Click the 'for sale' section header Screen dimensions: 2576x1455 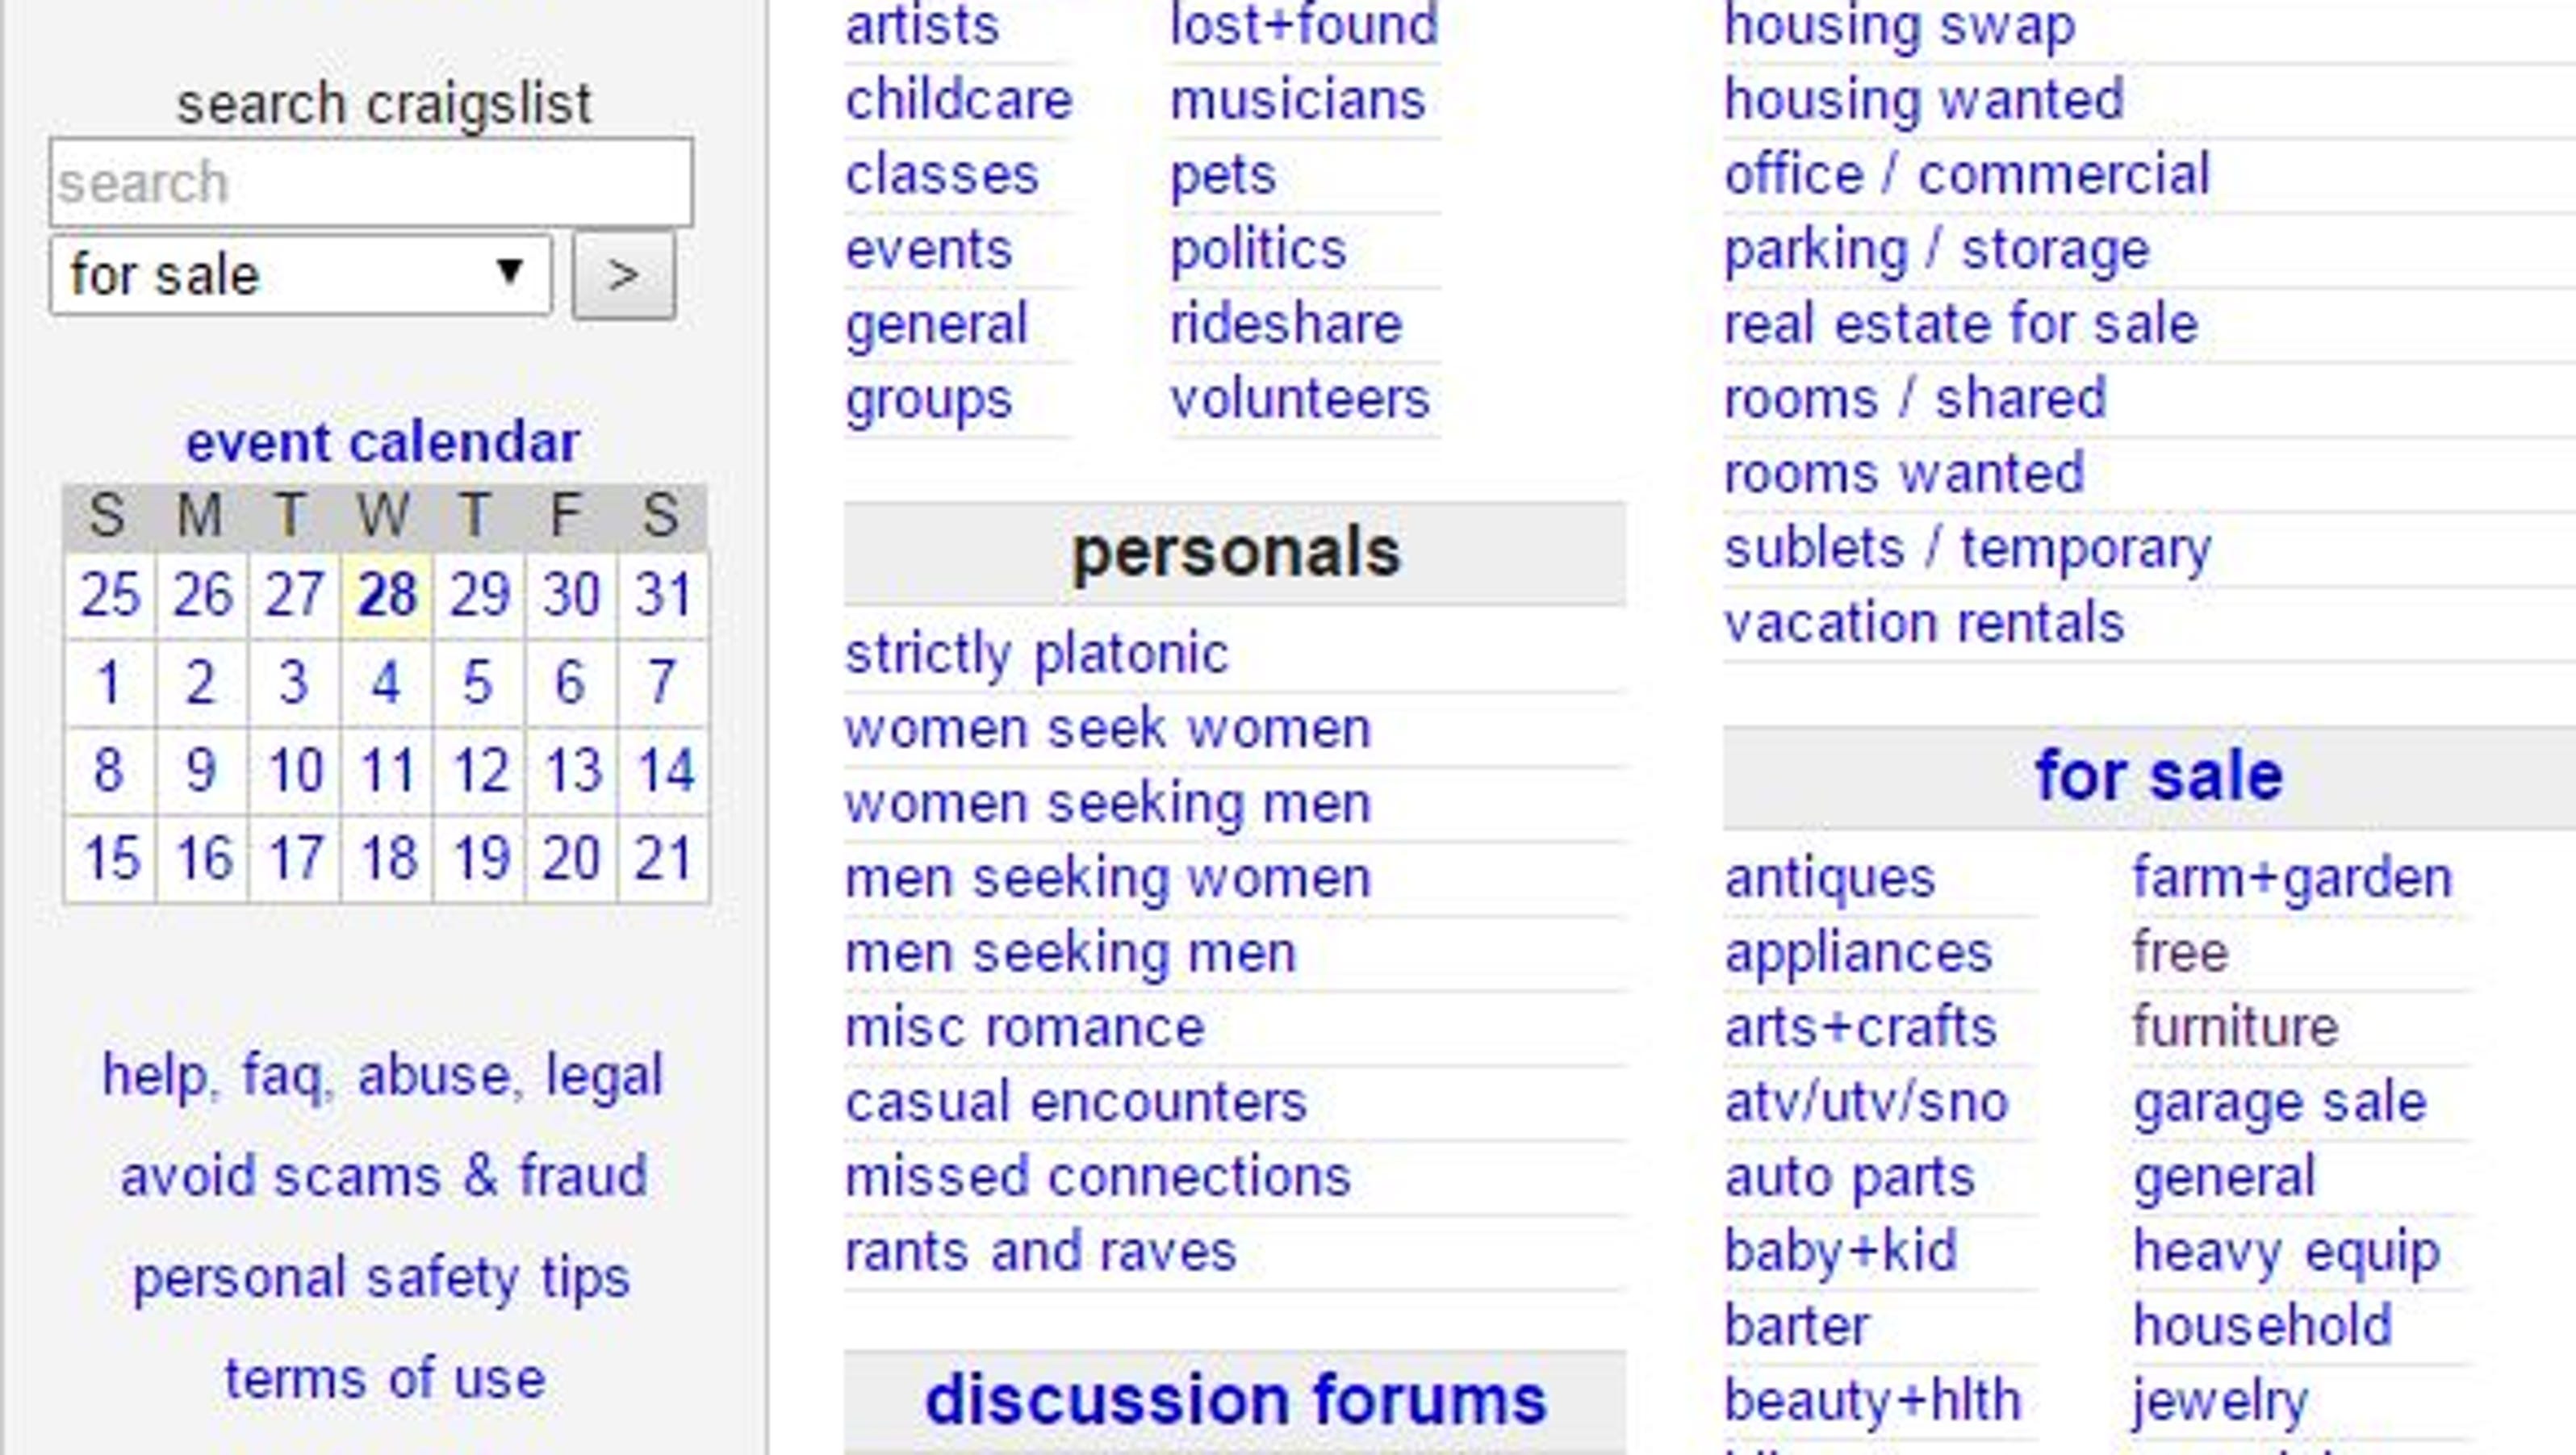2159,776
